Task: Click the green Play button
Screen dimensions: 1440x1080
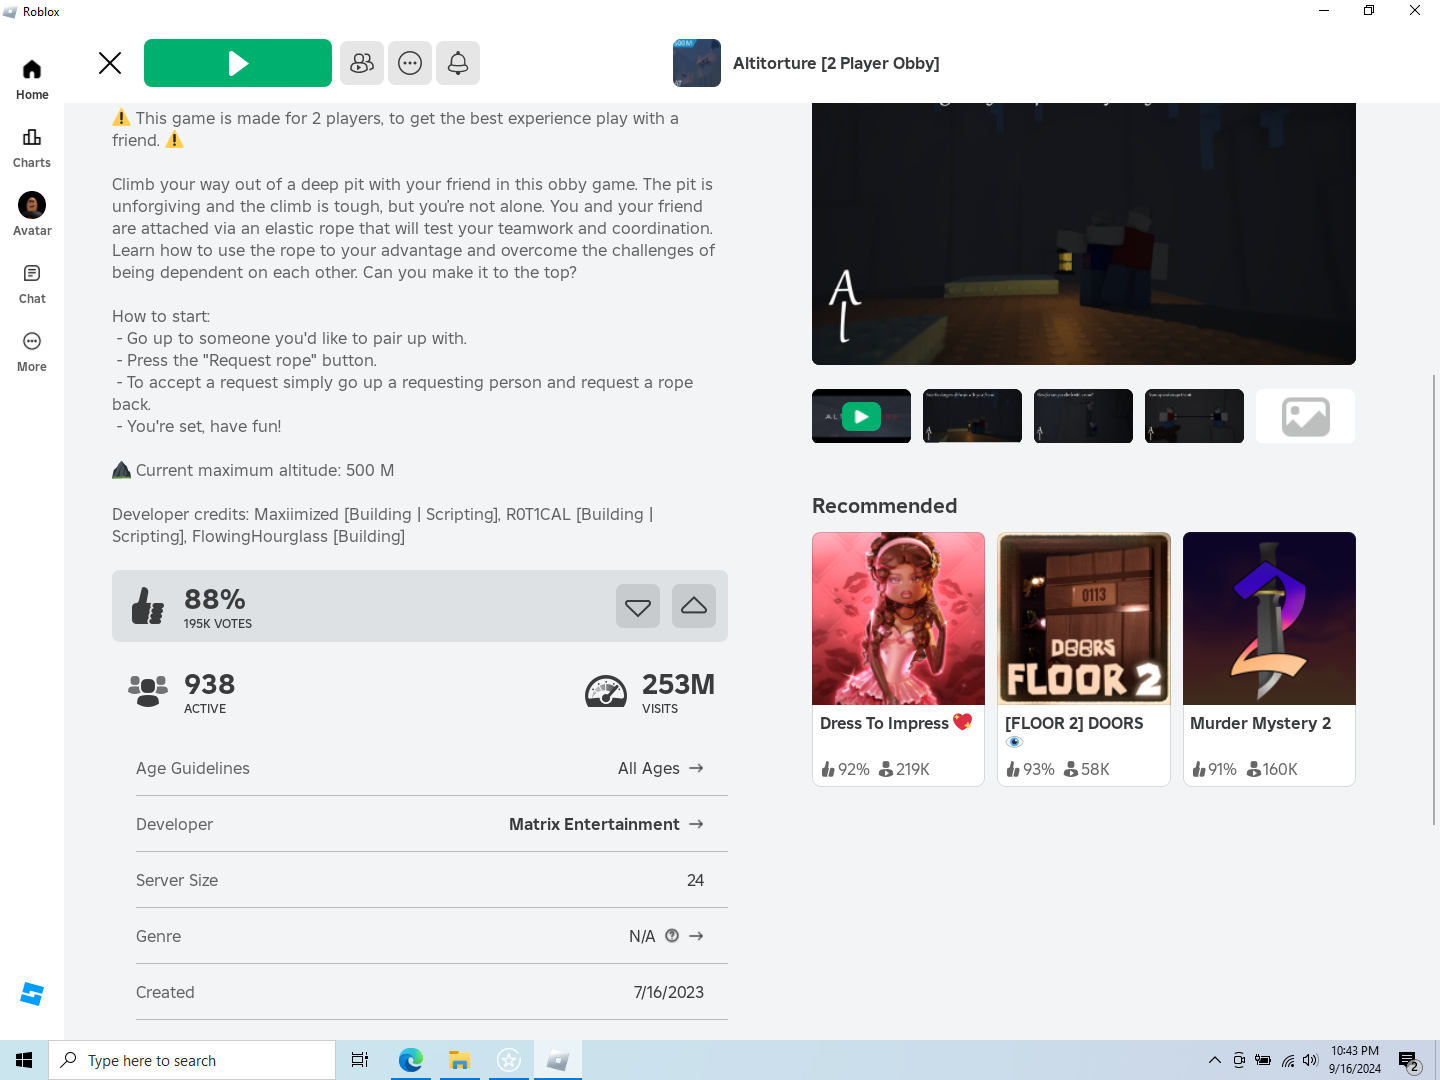Action: point(238,63)
